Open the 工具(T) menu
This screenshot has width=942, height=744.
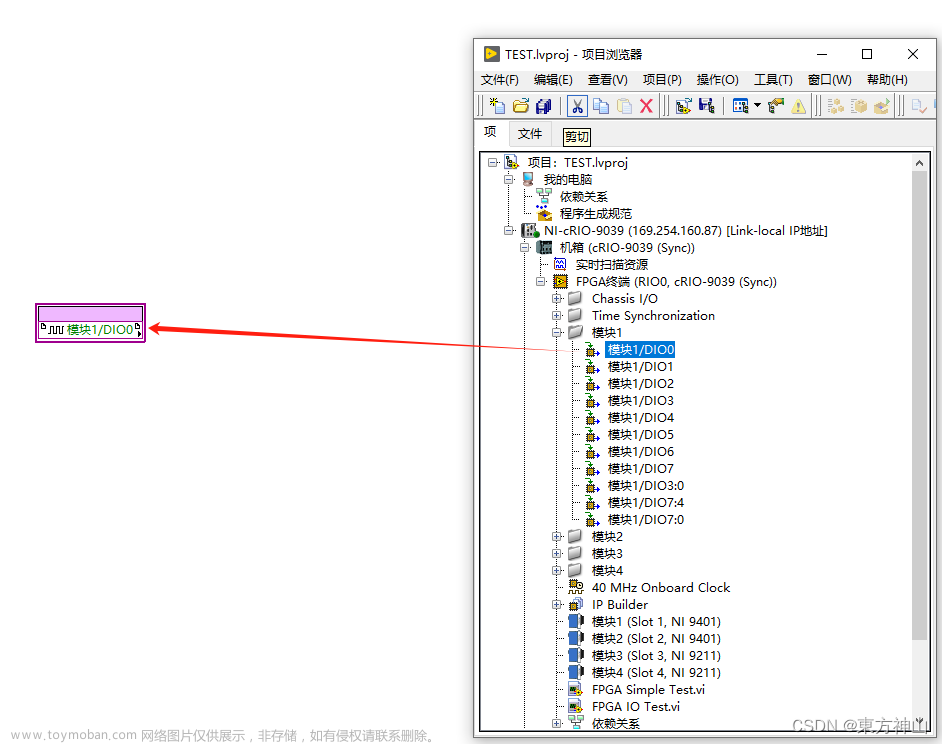(x=773, y=80)
